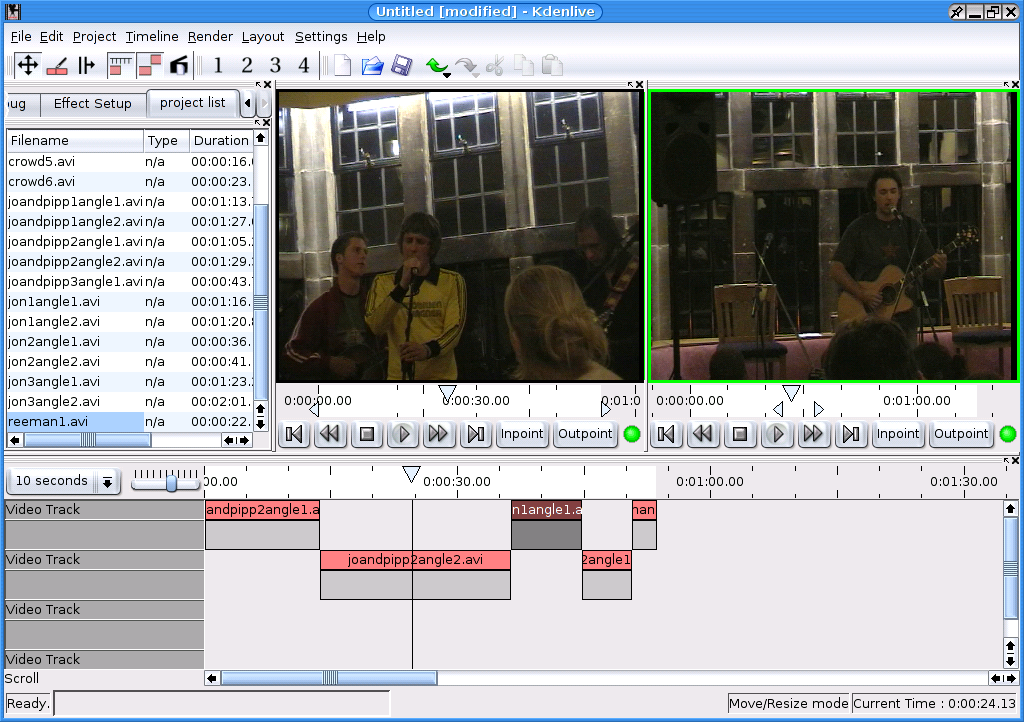Stop playback on the right monitor

(x=741, y=434)
